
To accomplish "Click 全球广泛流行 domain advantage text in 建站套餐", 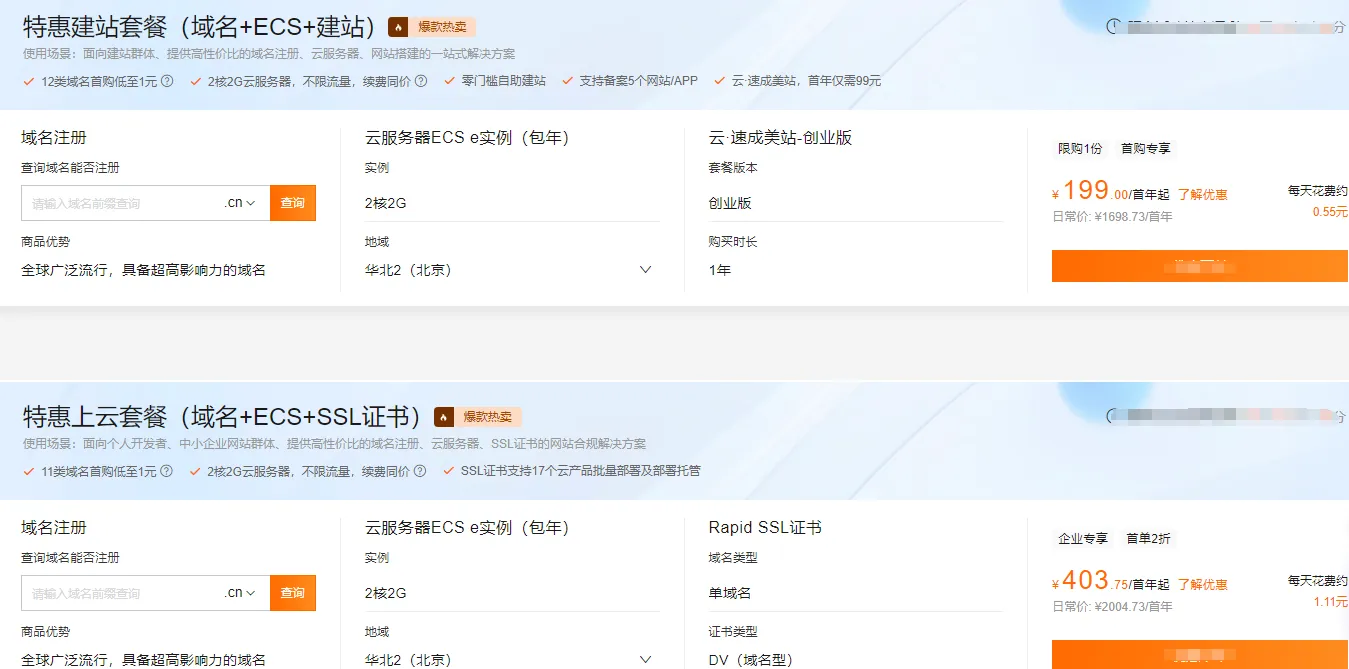I will [x=143, y=270].
